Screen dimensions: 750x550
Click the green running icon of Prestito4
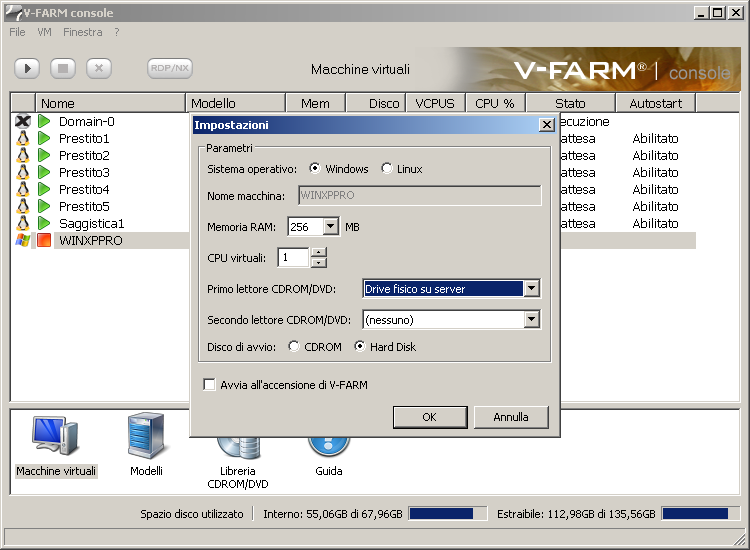(44, 189)
